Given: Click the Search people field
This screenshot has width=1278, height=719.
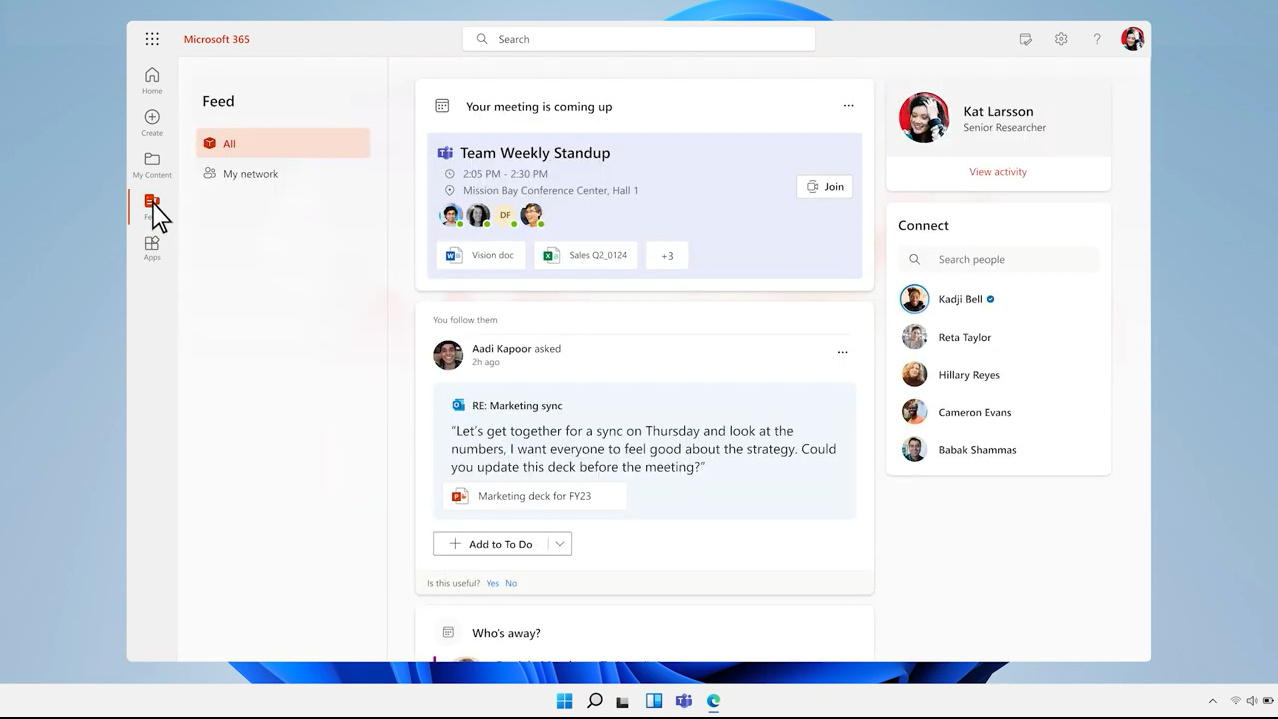Looking at the screenshot, I should (x=998, y=259).
